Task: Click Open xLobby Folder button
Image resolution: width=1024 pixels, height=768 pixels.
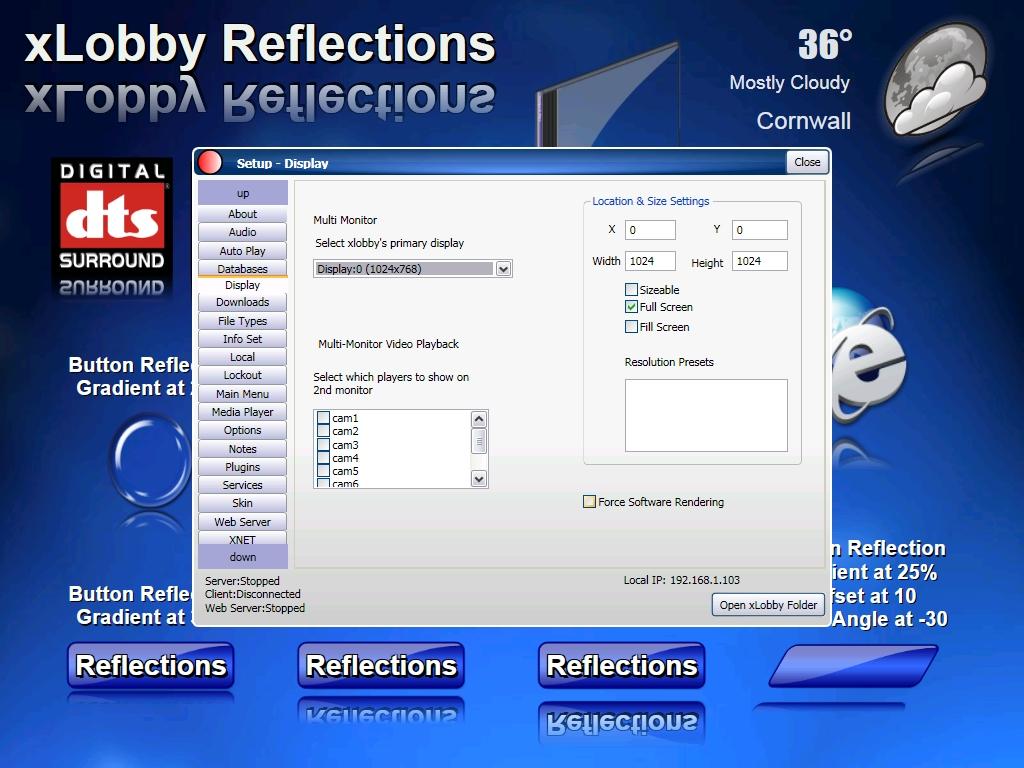Action: (768, 605)
